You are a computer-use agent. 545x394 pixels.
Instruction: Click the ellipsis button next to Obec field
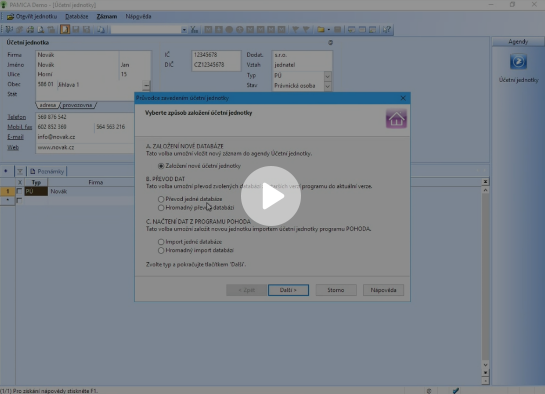tap(146, 85)
